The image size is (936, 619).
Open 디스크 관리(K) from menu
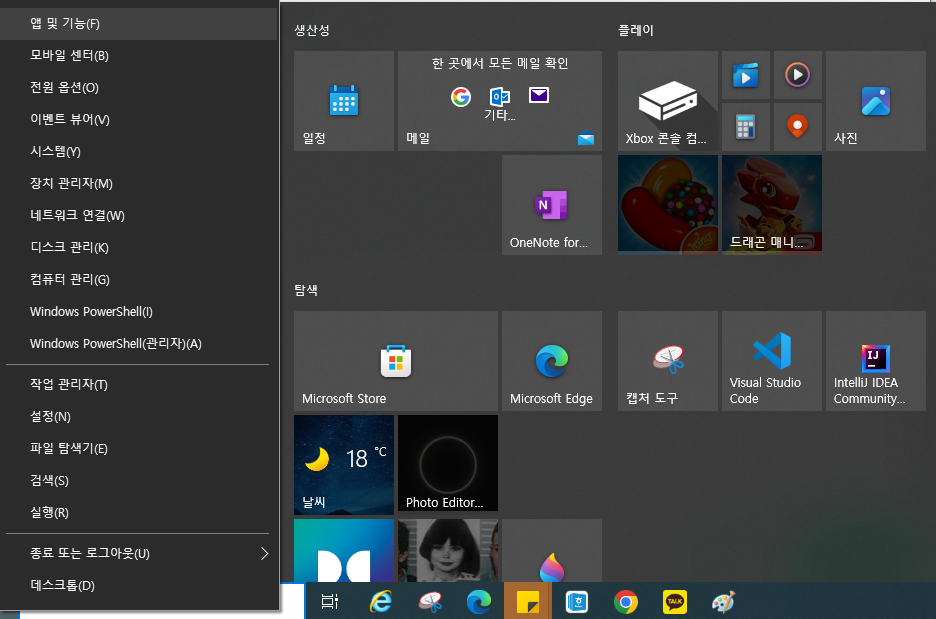click(138, 247)
